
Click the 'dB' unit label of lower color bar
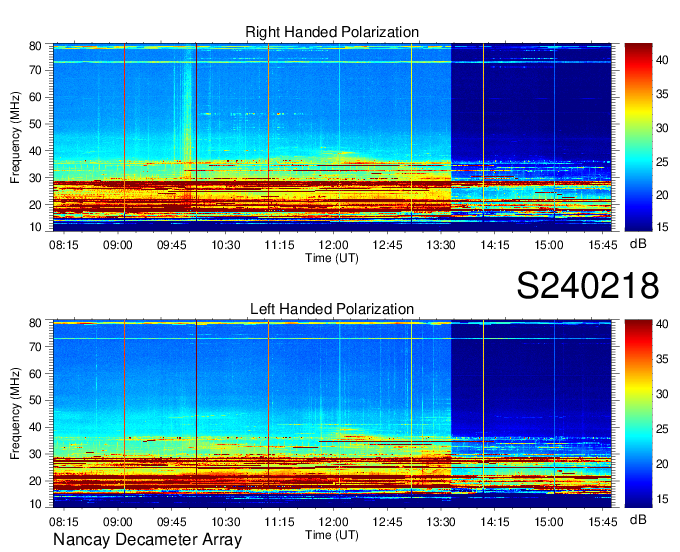pos(638,519)
